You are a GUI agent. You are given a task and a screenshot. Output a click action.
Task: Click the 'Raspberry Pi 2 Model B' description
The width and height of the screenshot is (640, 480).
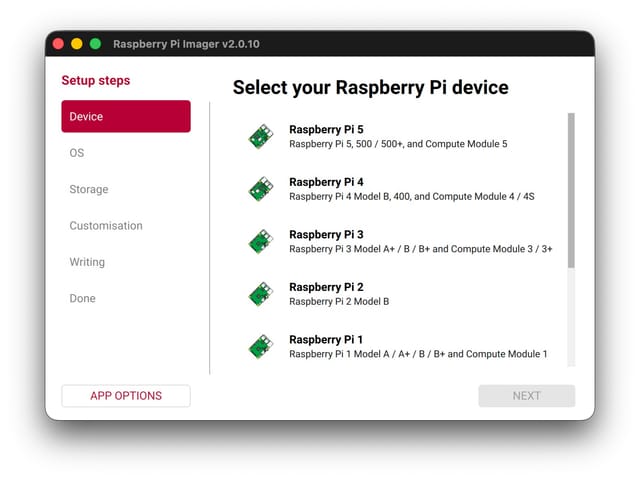click(x=339, y=302)
